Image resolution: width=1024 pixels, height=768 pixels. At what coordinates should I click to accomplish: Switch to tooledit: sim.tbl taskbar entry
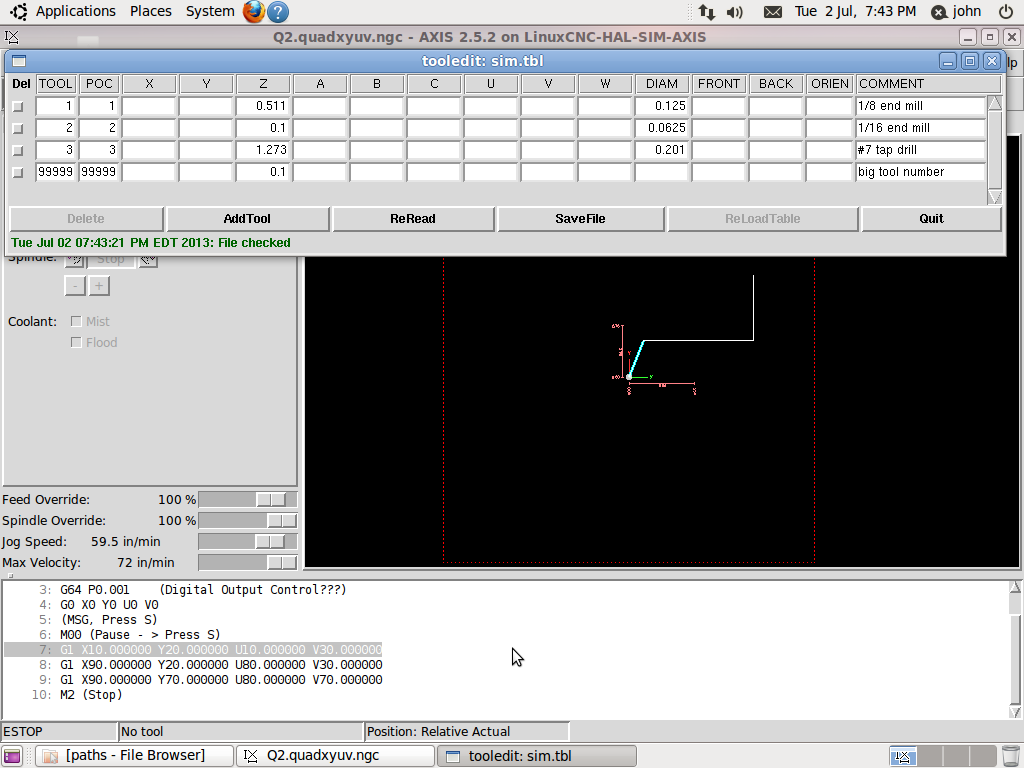tap(536, 756)
